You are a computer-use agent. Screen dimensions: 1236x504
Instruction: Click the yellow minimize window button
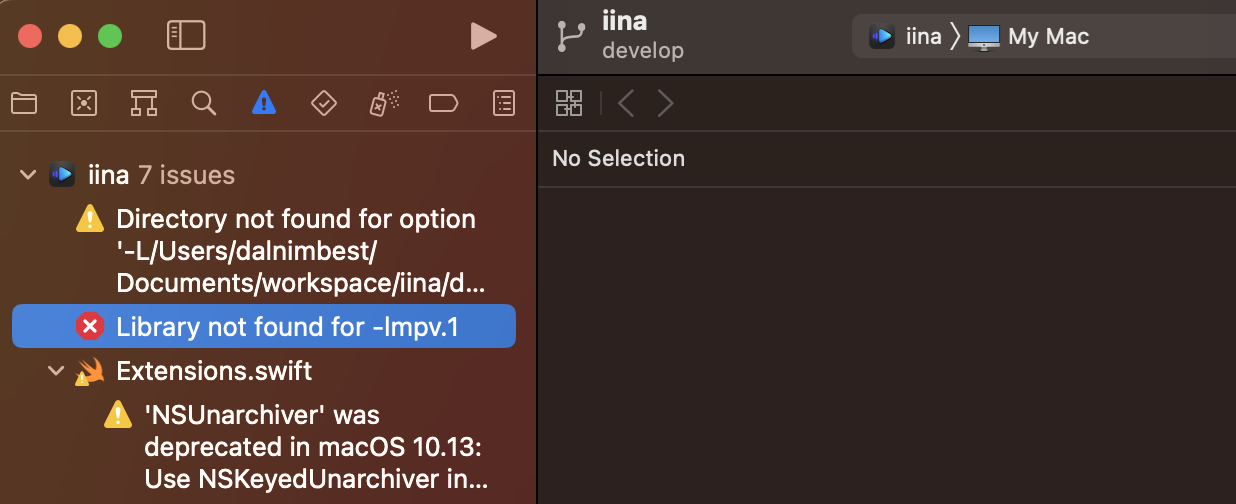[x=70, y=37]
